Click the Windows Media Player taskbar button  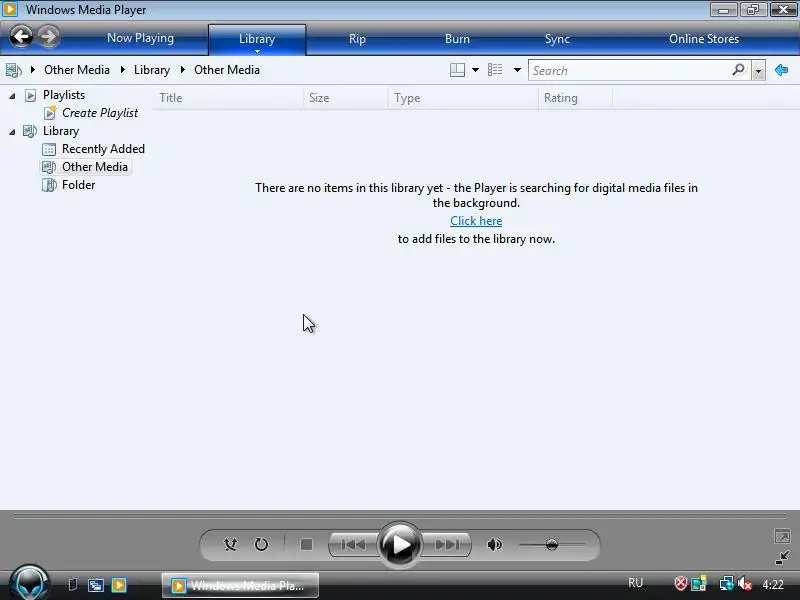coord(240,586)
